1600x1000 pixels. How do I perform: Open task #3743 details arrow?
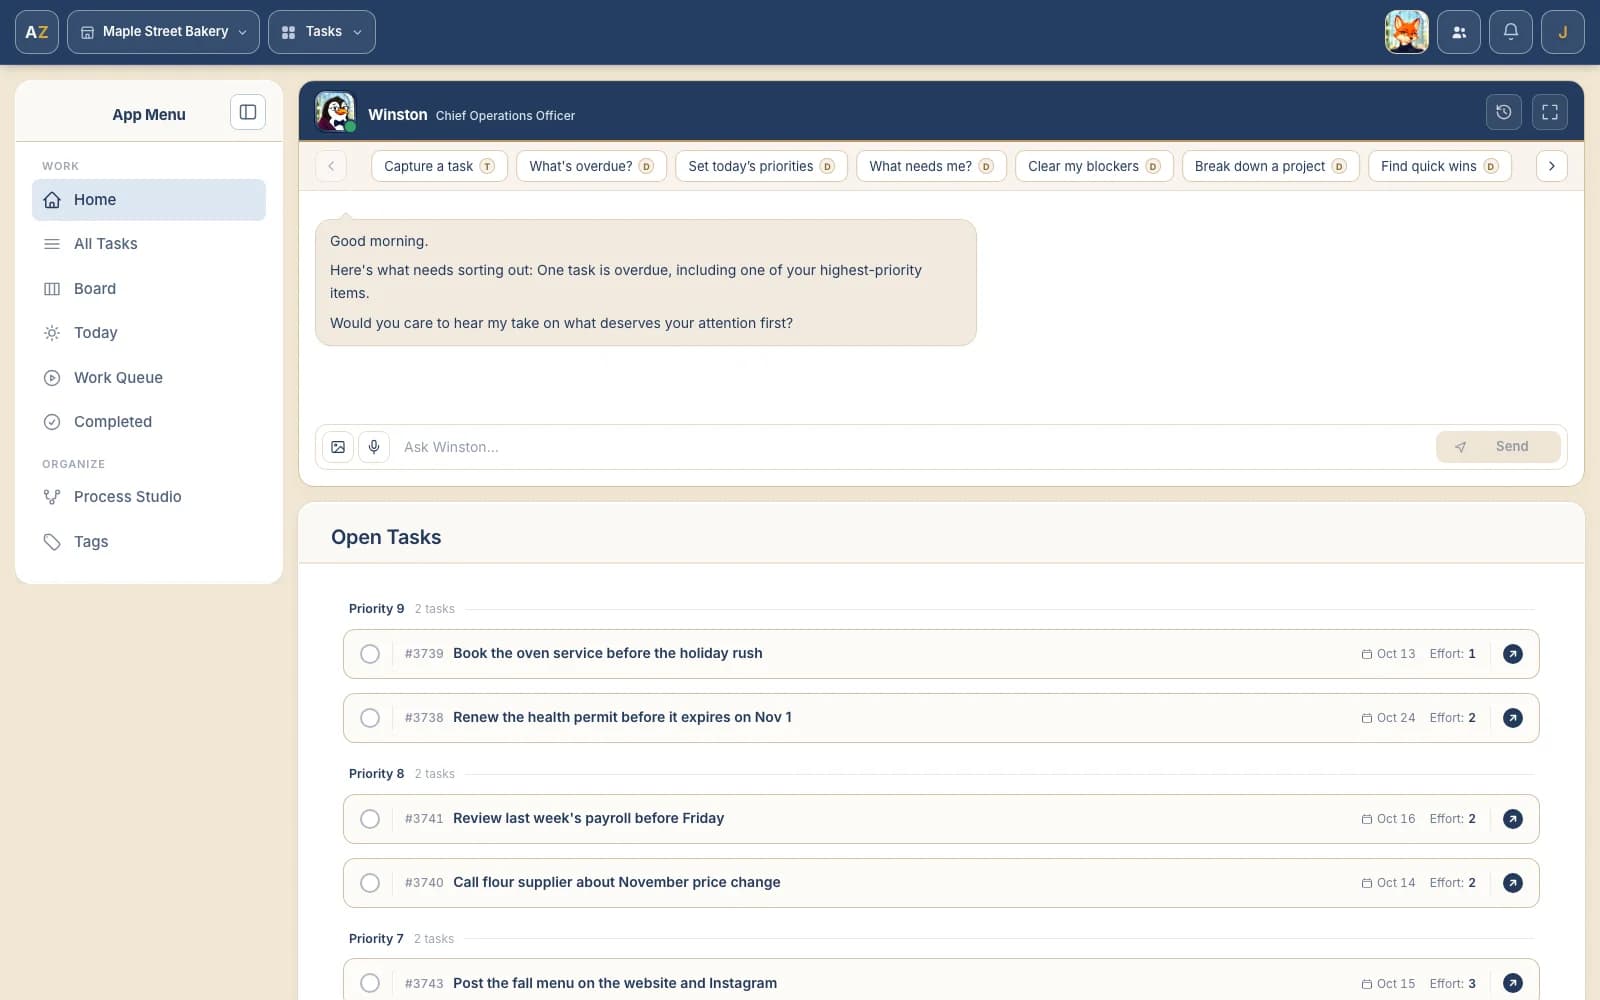1513,983
